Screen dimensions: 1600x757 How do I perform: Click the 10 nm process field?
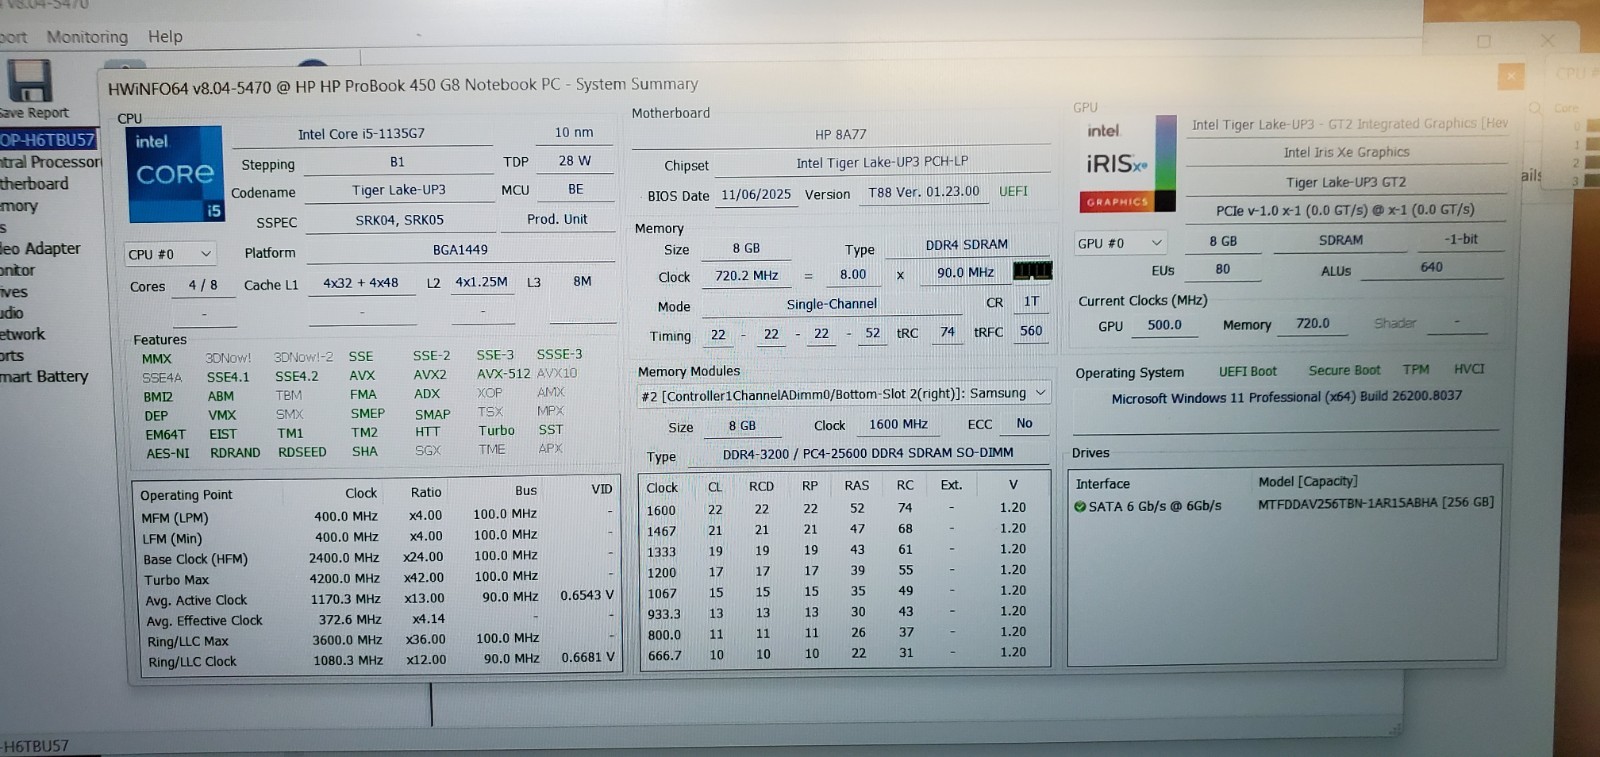point(574,132)
